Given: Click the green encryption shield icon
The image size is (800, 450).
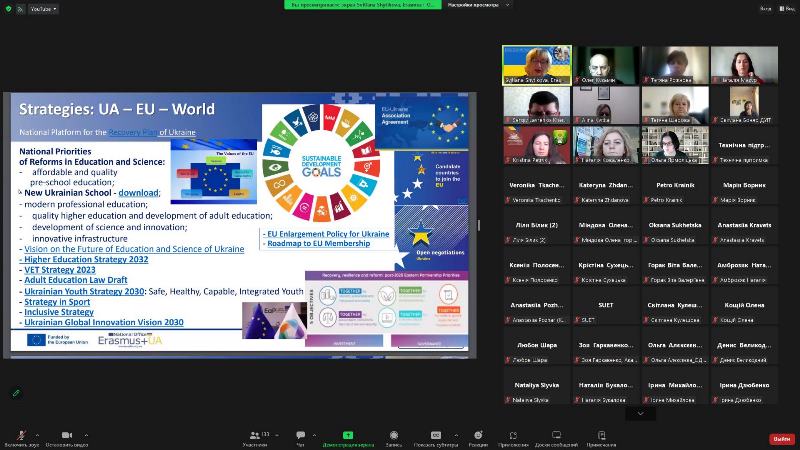Looking at the screenshot, I should coord(8,9).
